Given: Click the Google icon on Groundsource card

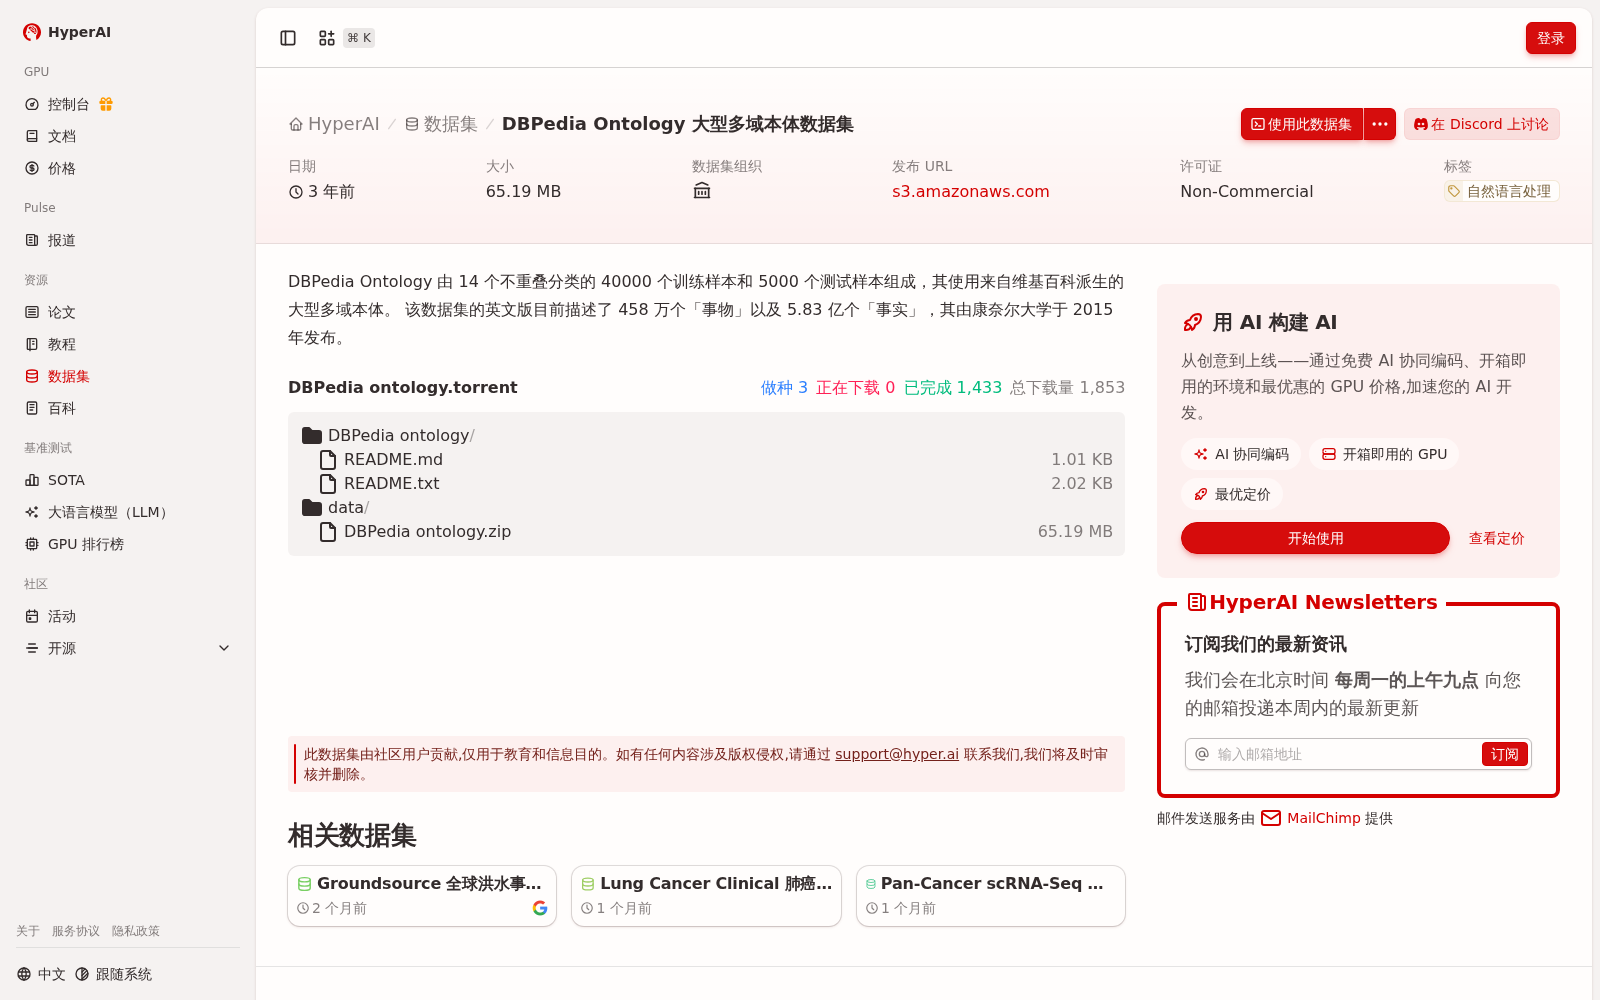Looking at the screenshot, I should pyautogui.click(x=540, y=908).
